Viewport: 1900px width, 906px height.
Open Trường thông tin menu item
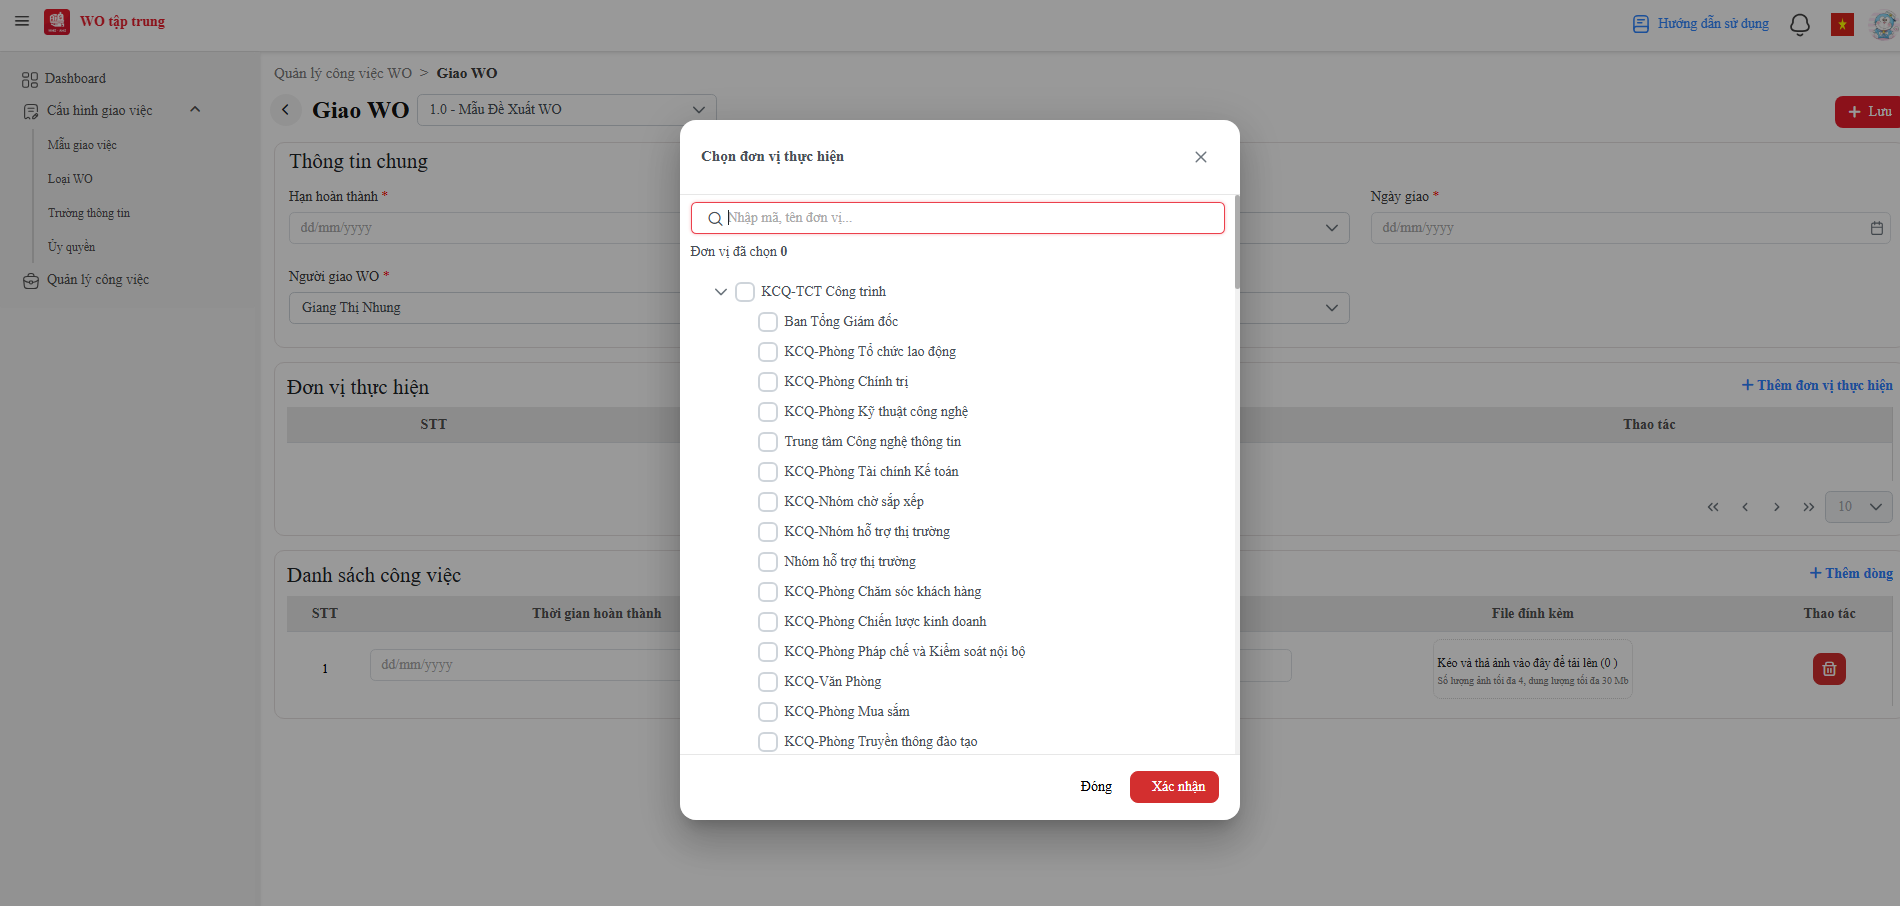89,213
